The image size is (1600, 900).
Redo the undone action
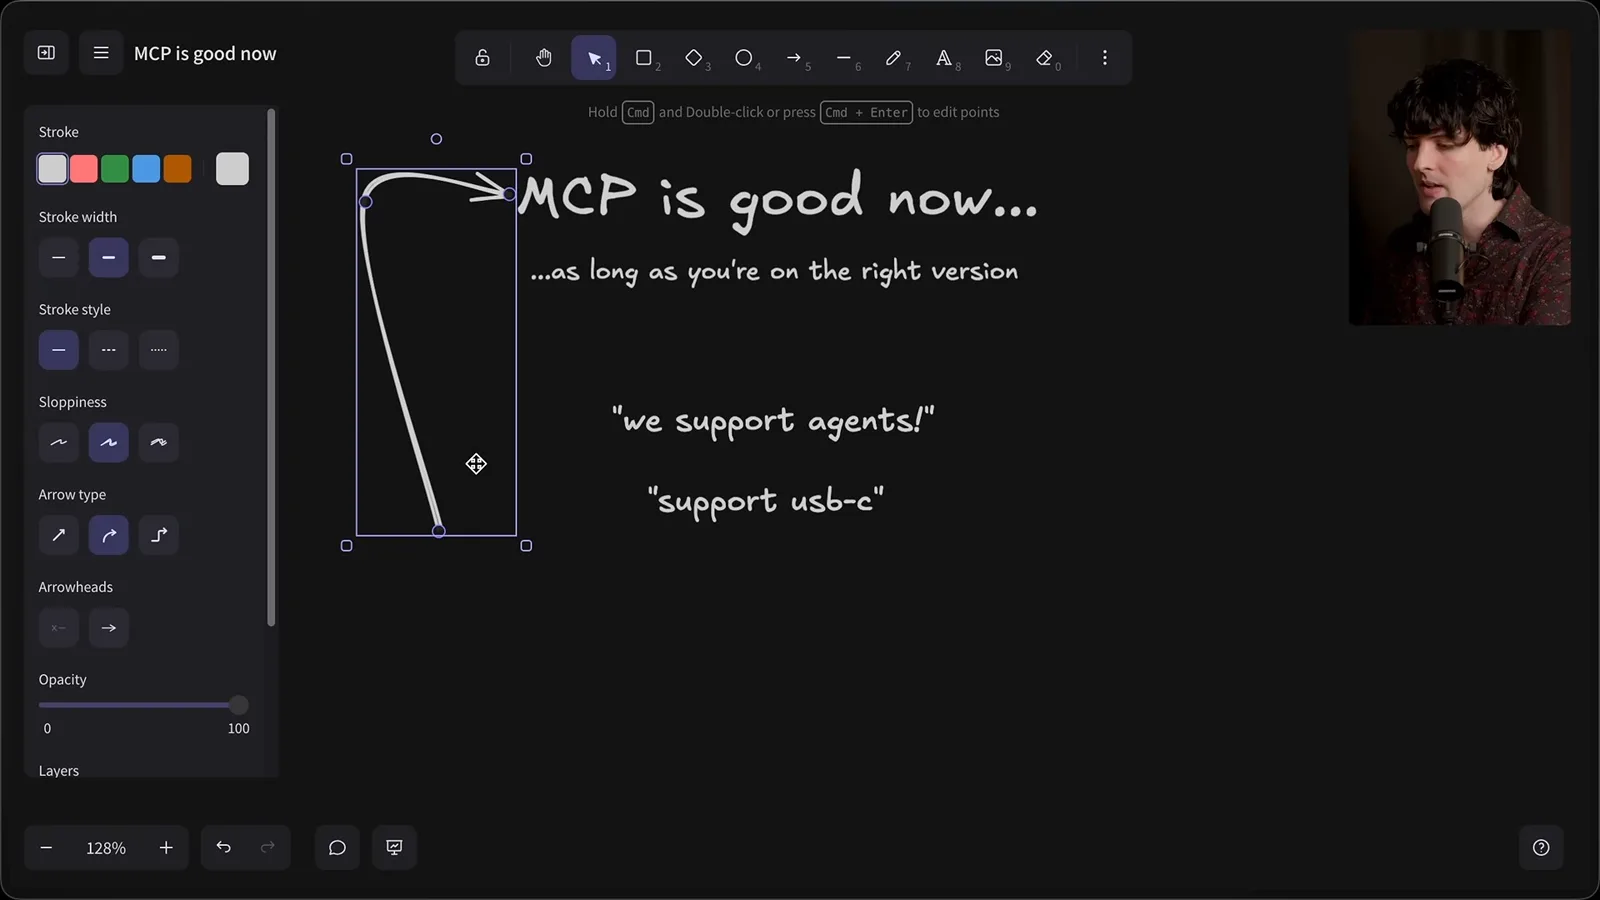tap(268, 848)
